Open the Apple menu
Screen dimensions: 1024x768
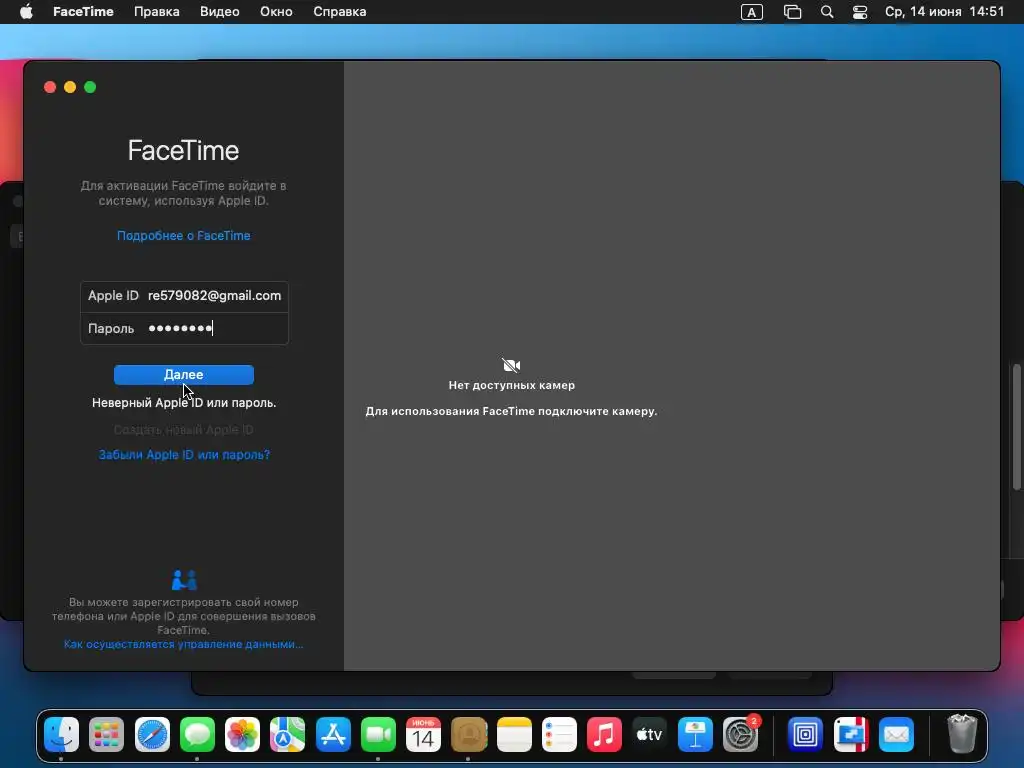[26, 12]
